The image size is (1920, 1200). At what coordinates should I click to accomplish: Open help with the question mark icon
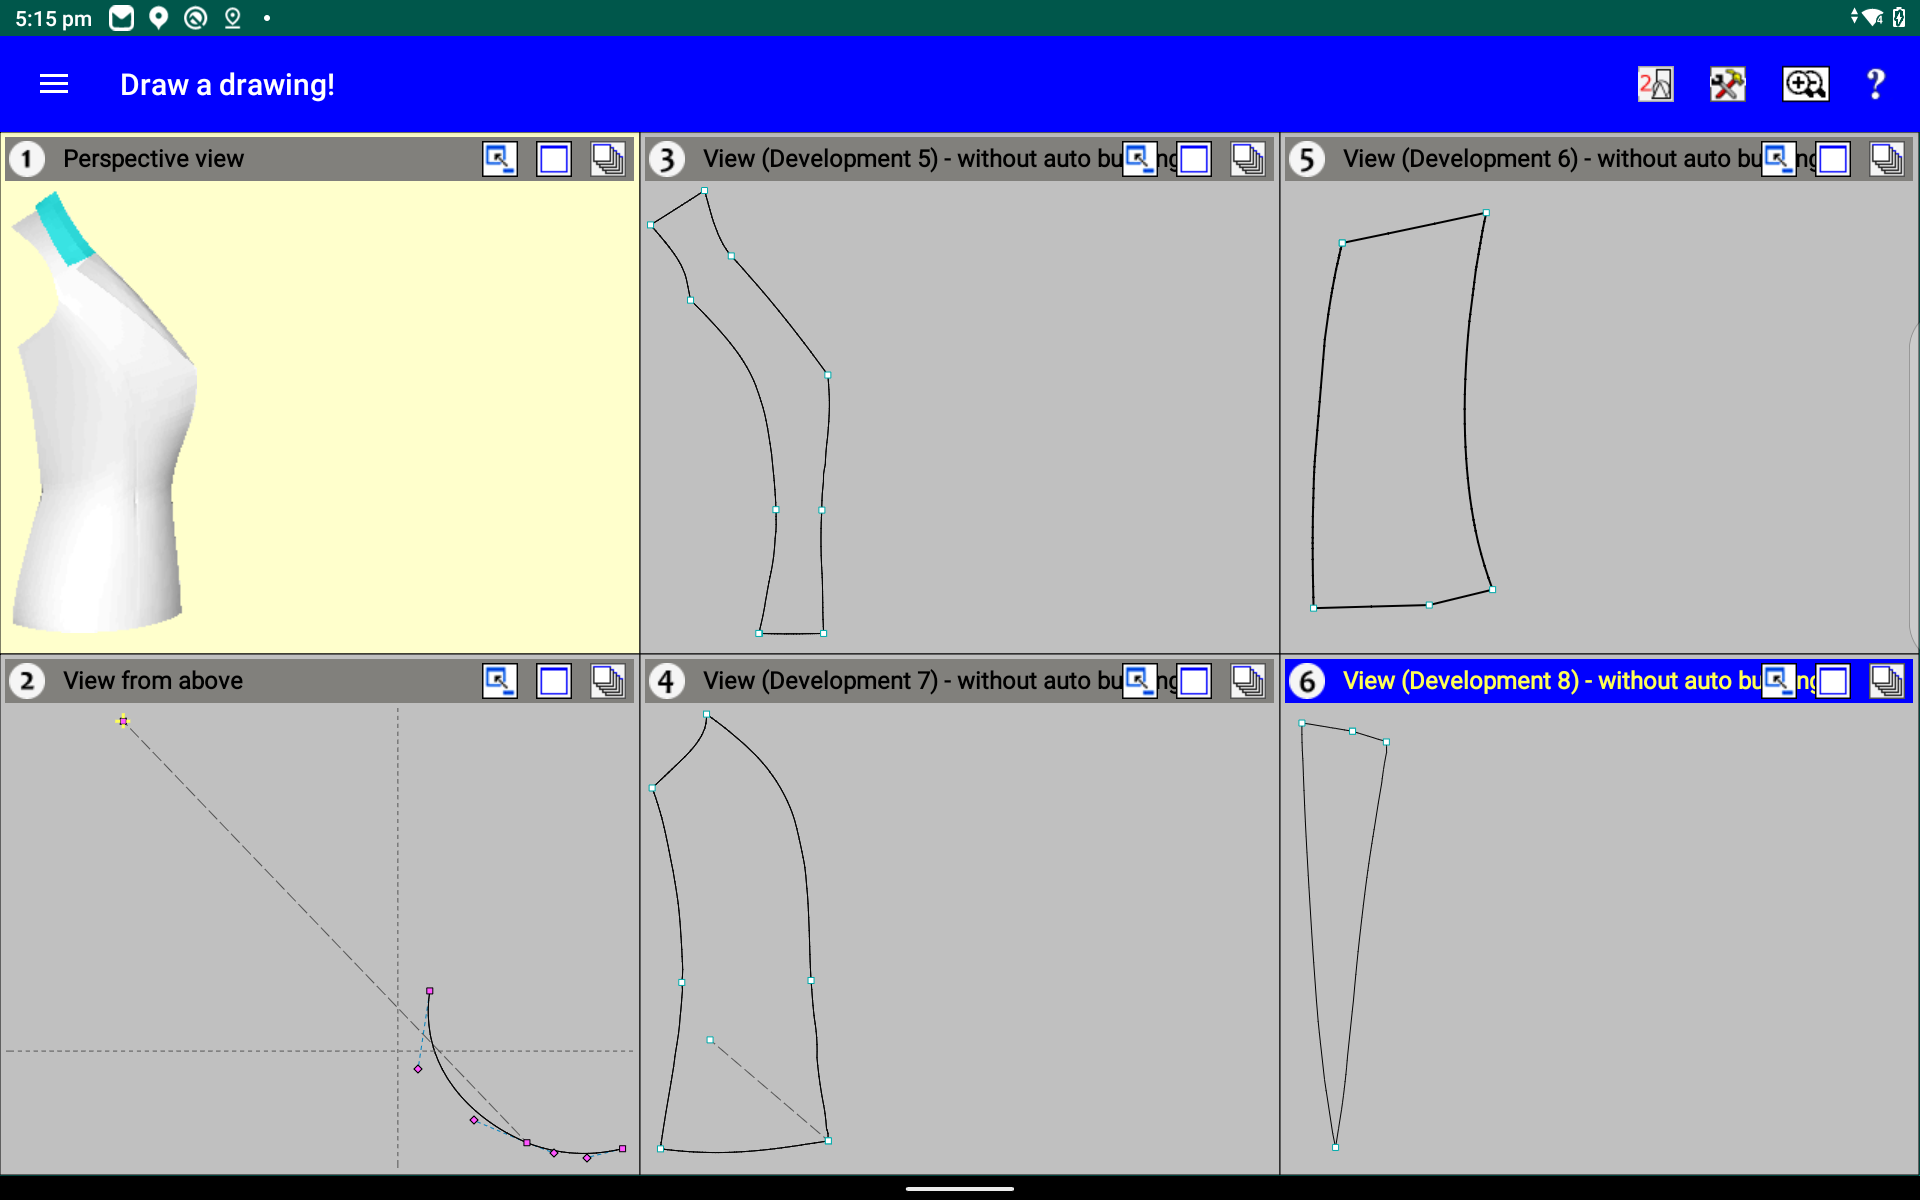point(1876,85)
